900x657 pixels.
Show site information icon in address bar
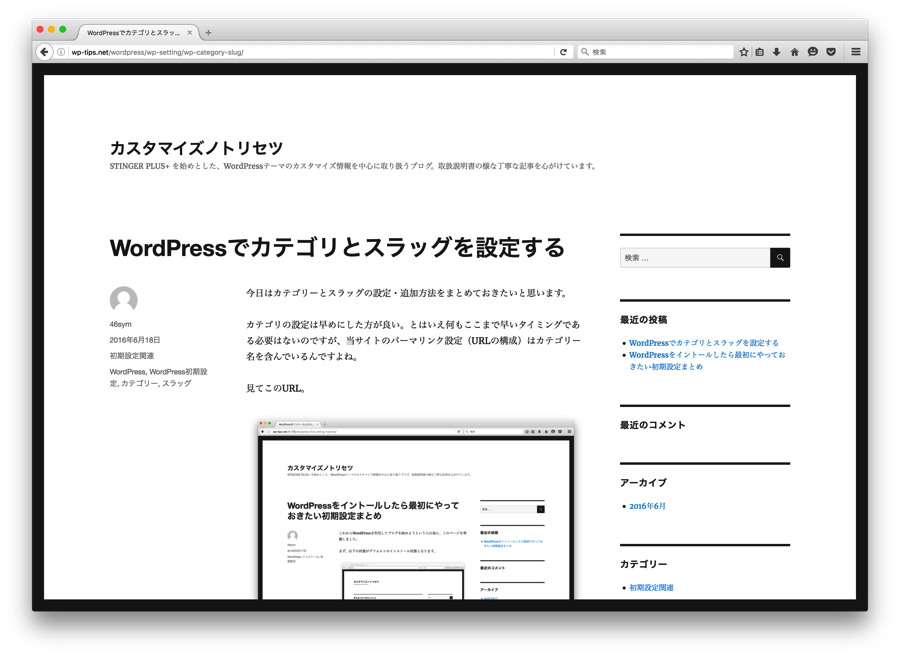click(61, 52)
